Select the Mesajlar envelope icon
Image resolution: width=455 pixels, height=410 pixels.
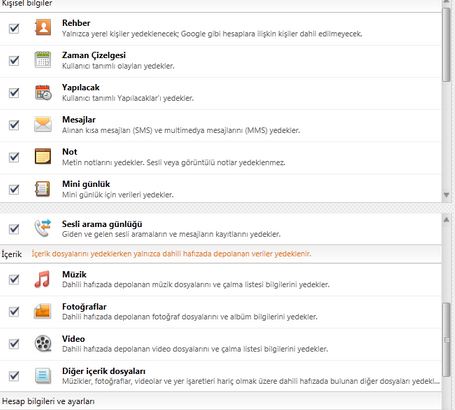point(43,124)
